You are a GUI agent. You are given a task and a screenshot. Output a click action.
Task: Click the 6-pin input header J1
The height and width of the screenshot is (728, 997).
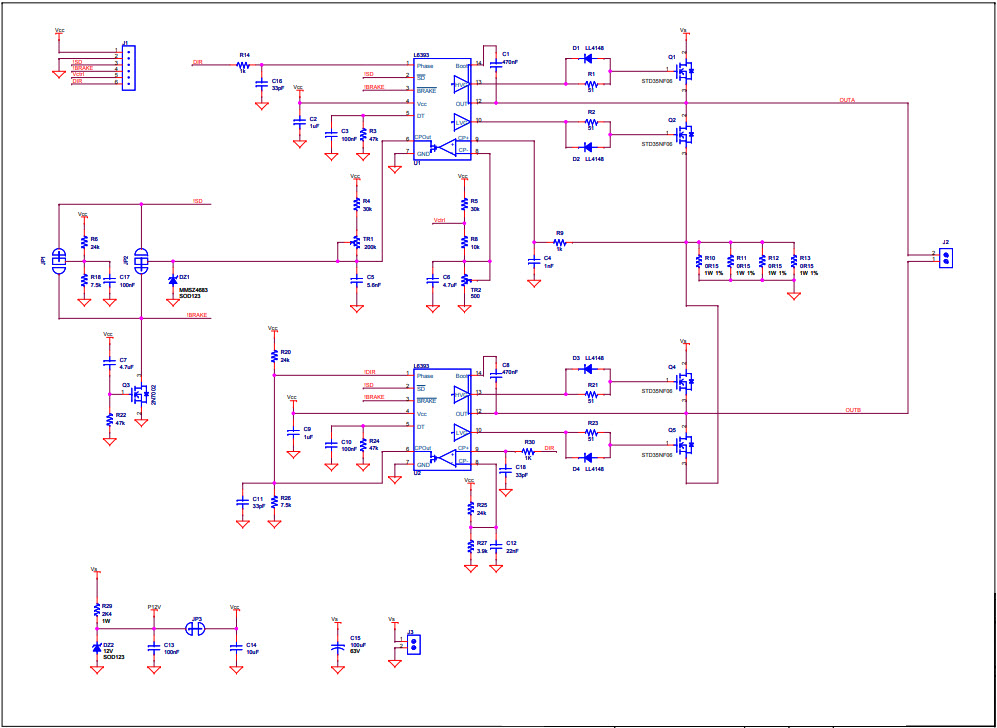click(x=130, y=70)
